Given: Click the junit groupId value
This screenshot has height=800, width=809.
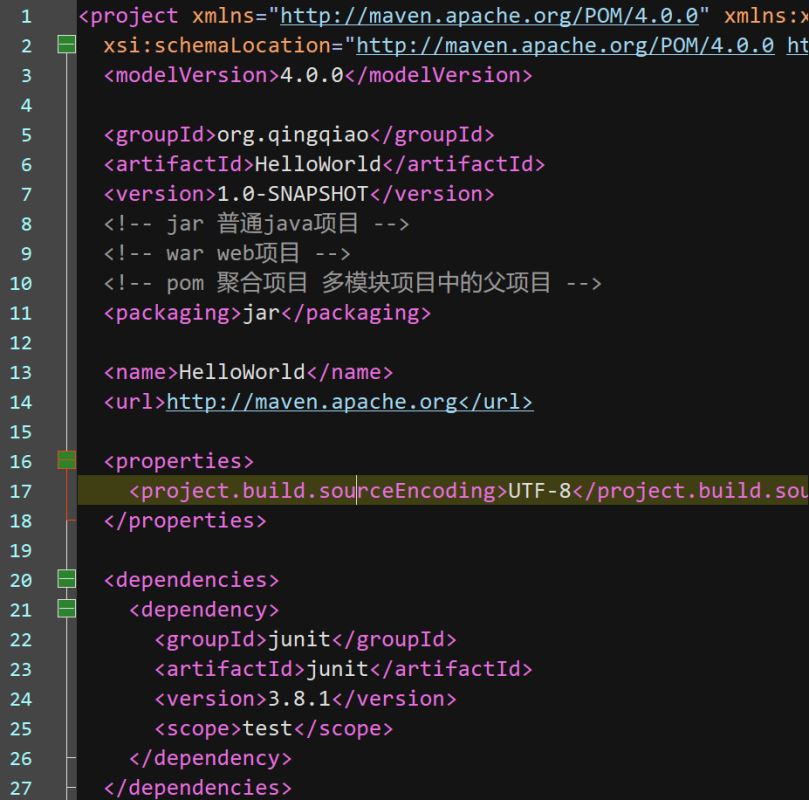Looking at the screenshot, I should (299, 640).
